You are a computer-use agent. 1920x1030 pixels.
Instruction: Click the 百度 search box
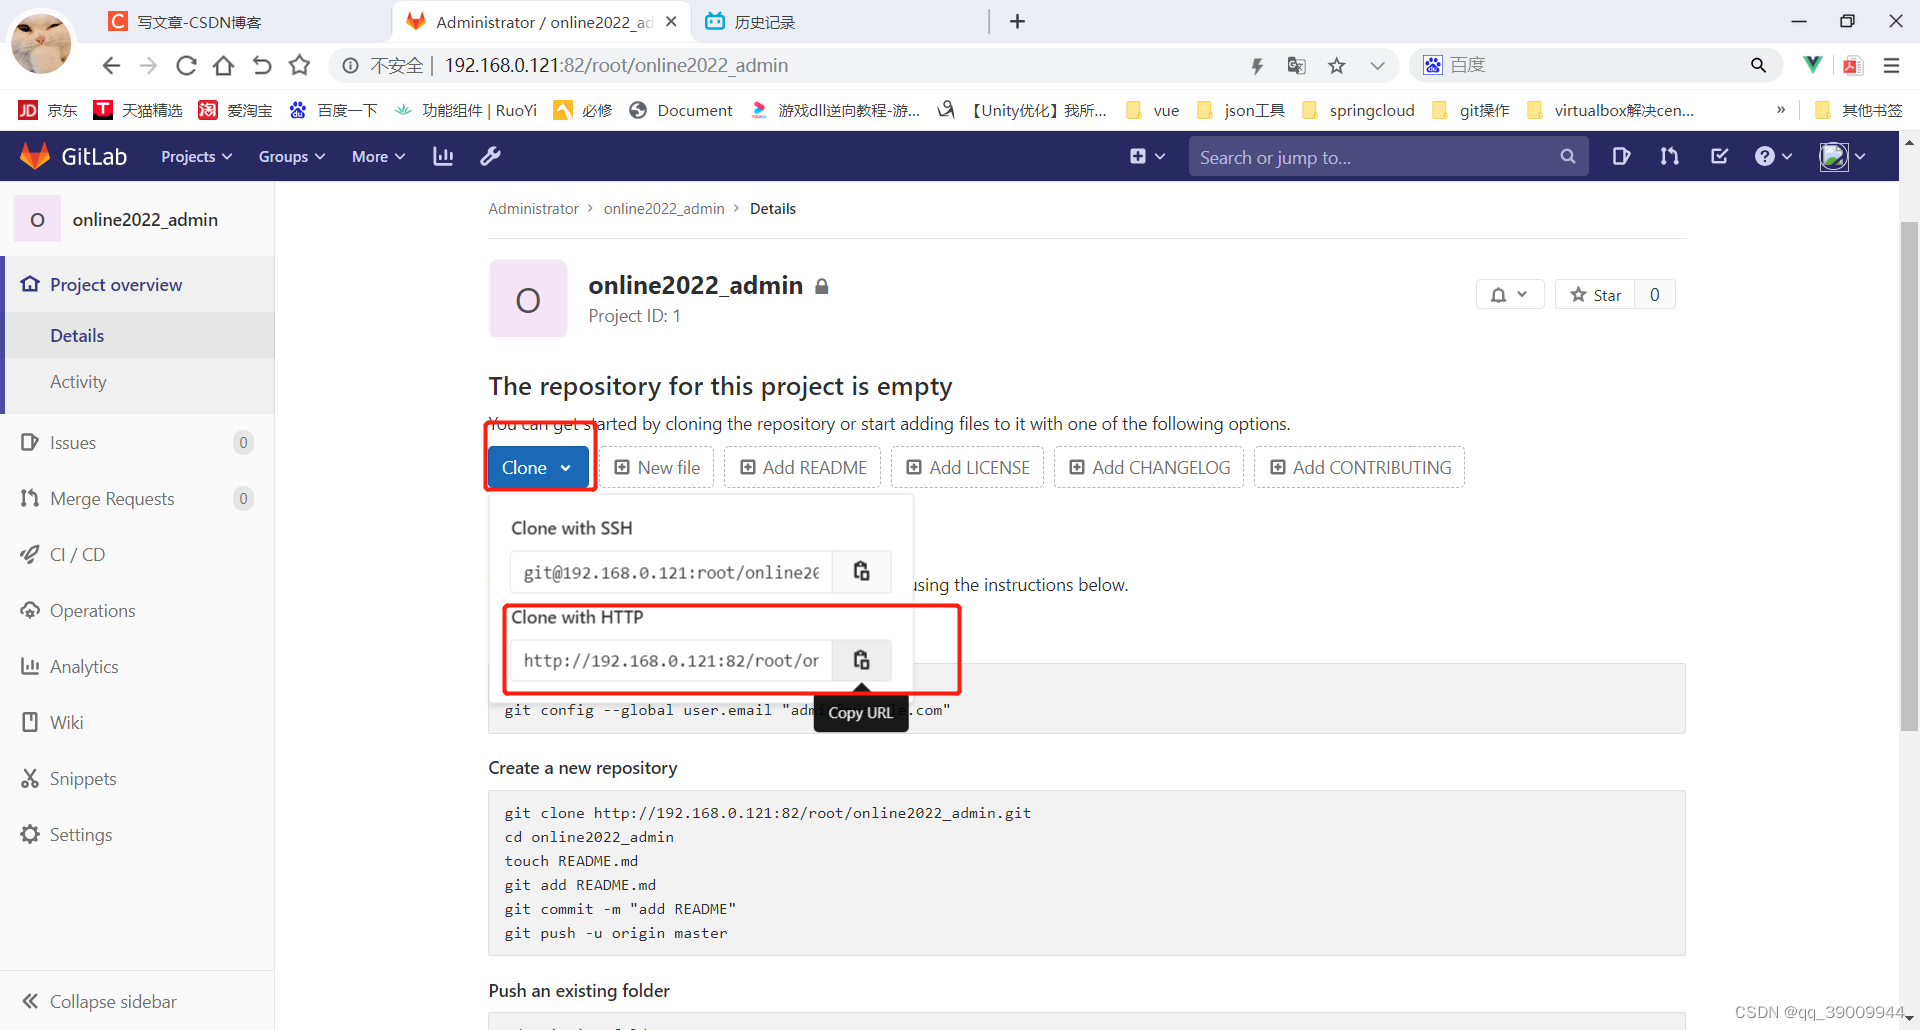(x=1596, y=65)
